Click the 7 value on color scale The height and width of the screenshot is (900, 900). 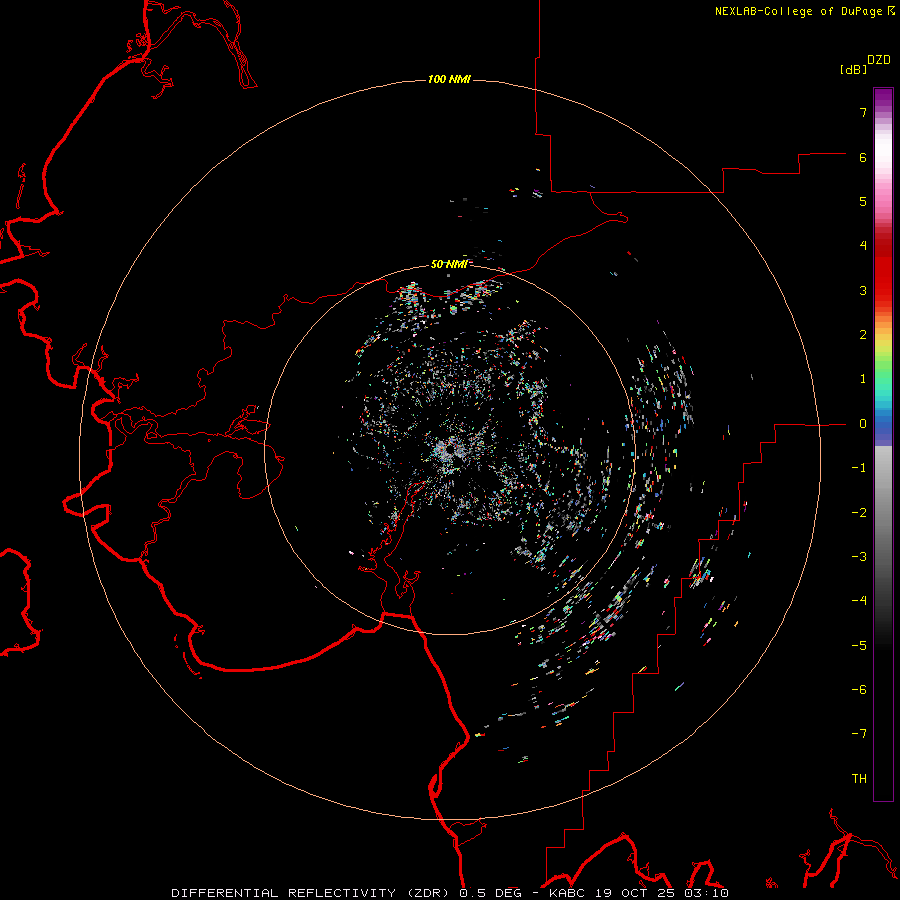[863, 112]
